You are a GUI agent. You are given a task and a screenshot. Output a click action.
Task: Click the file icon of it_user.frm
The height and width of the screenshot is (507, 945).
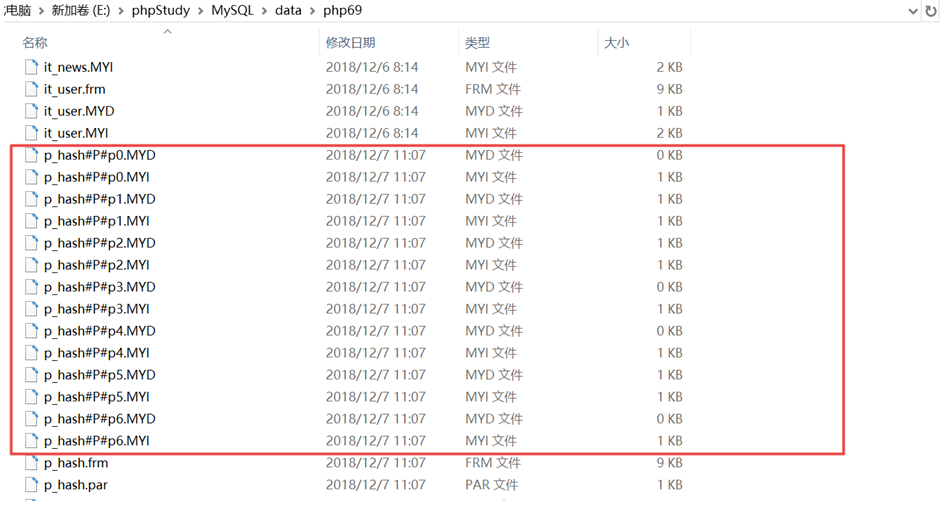(31, 89)
